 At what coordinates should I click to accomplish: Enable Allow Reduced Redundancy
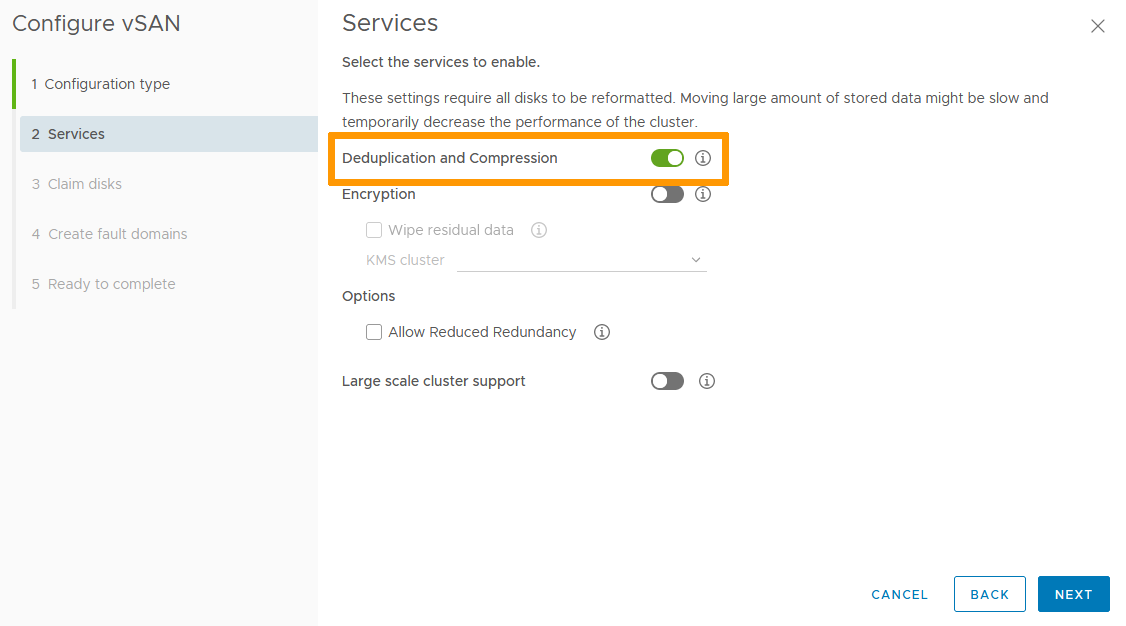pyautogui.click(x=374, y=331)
